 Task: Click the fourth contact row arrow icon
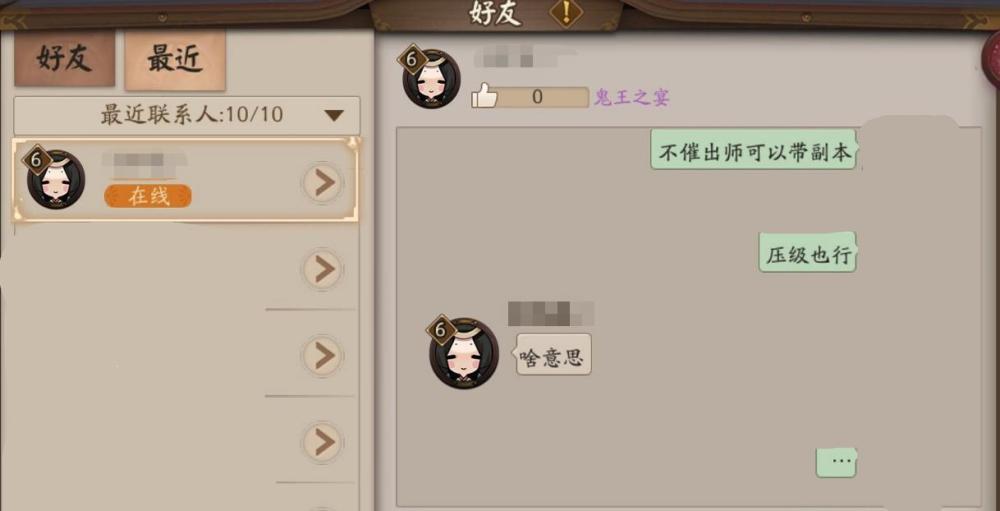click(x=323, y=441)
